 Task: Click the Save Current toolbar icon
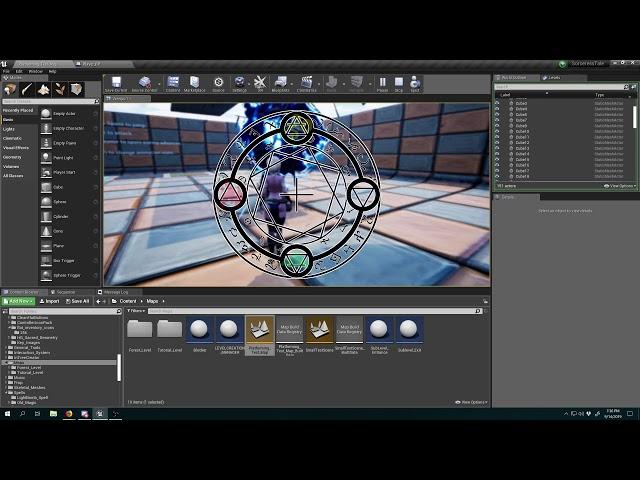tap(116, 83)
